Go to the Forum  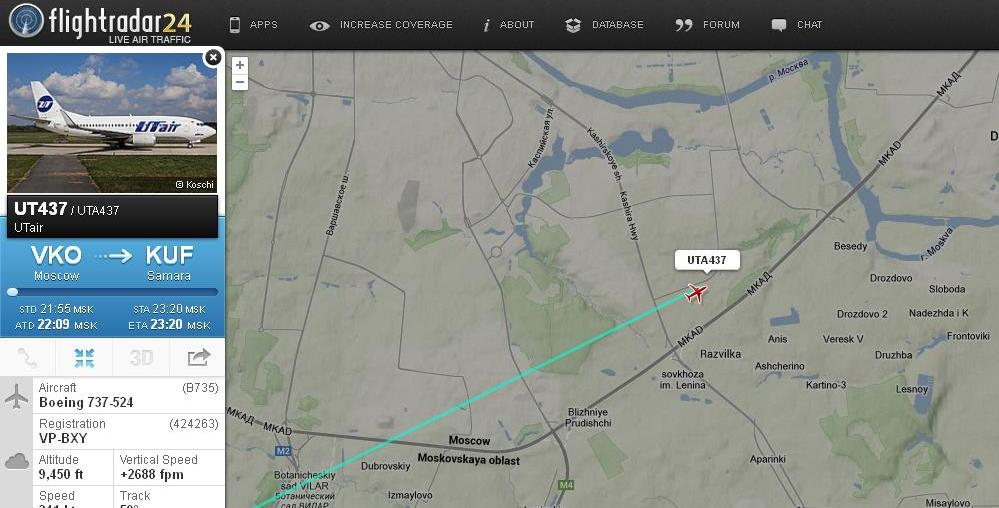(707, 25)
